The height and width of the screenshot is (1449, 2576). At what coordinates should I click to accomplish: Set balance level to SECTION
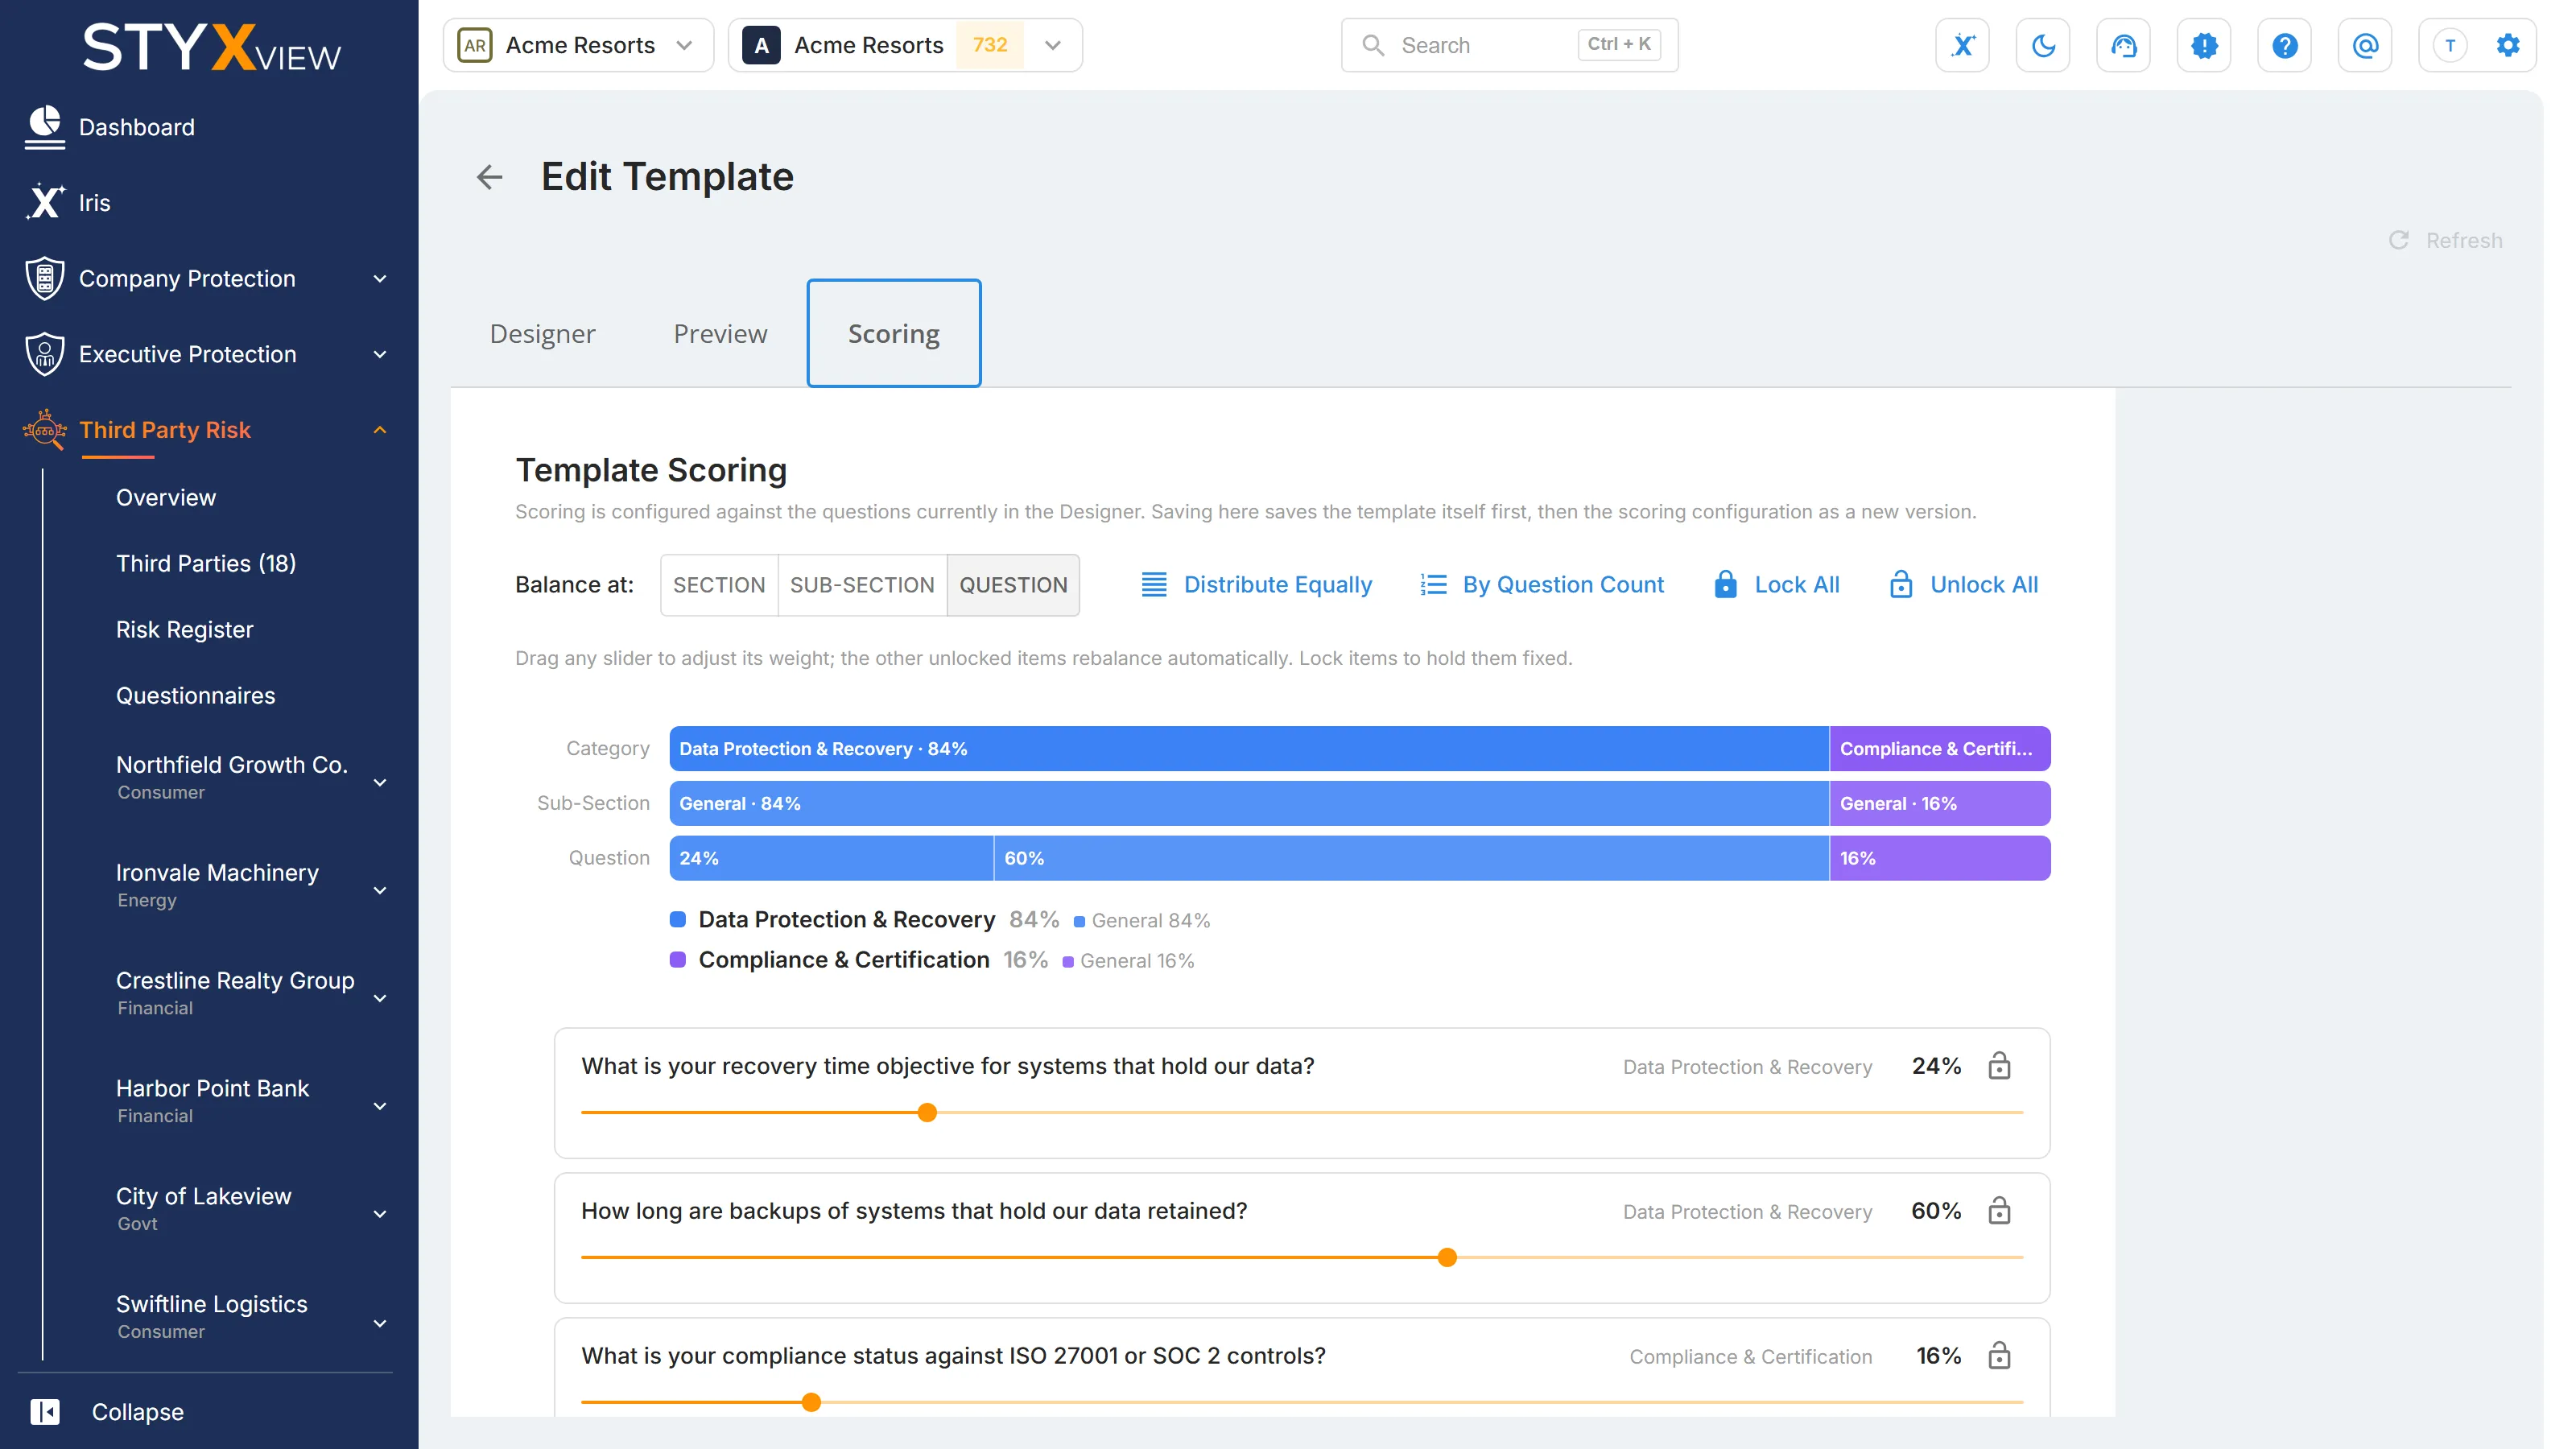(719, 585)
